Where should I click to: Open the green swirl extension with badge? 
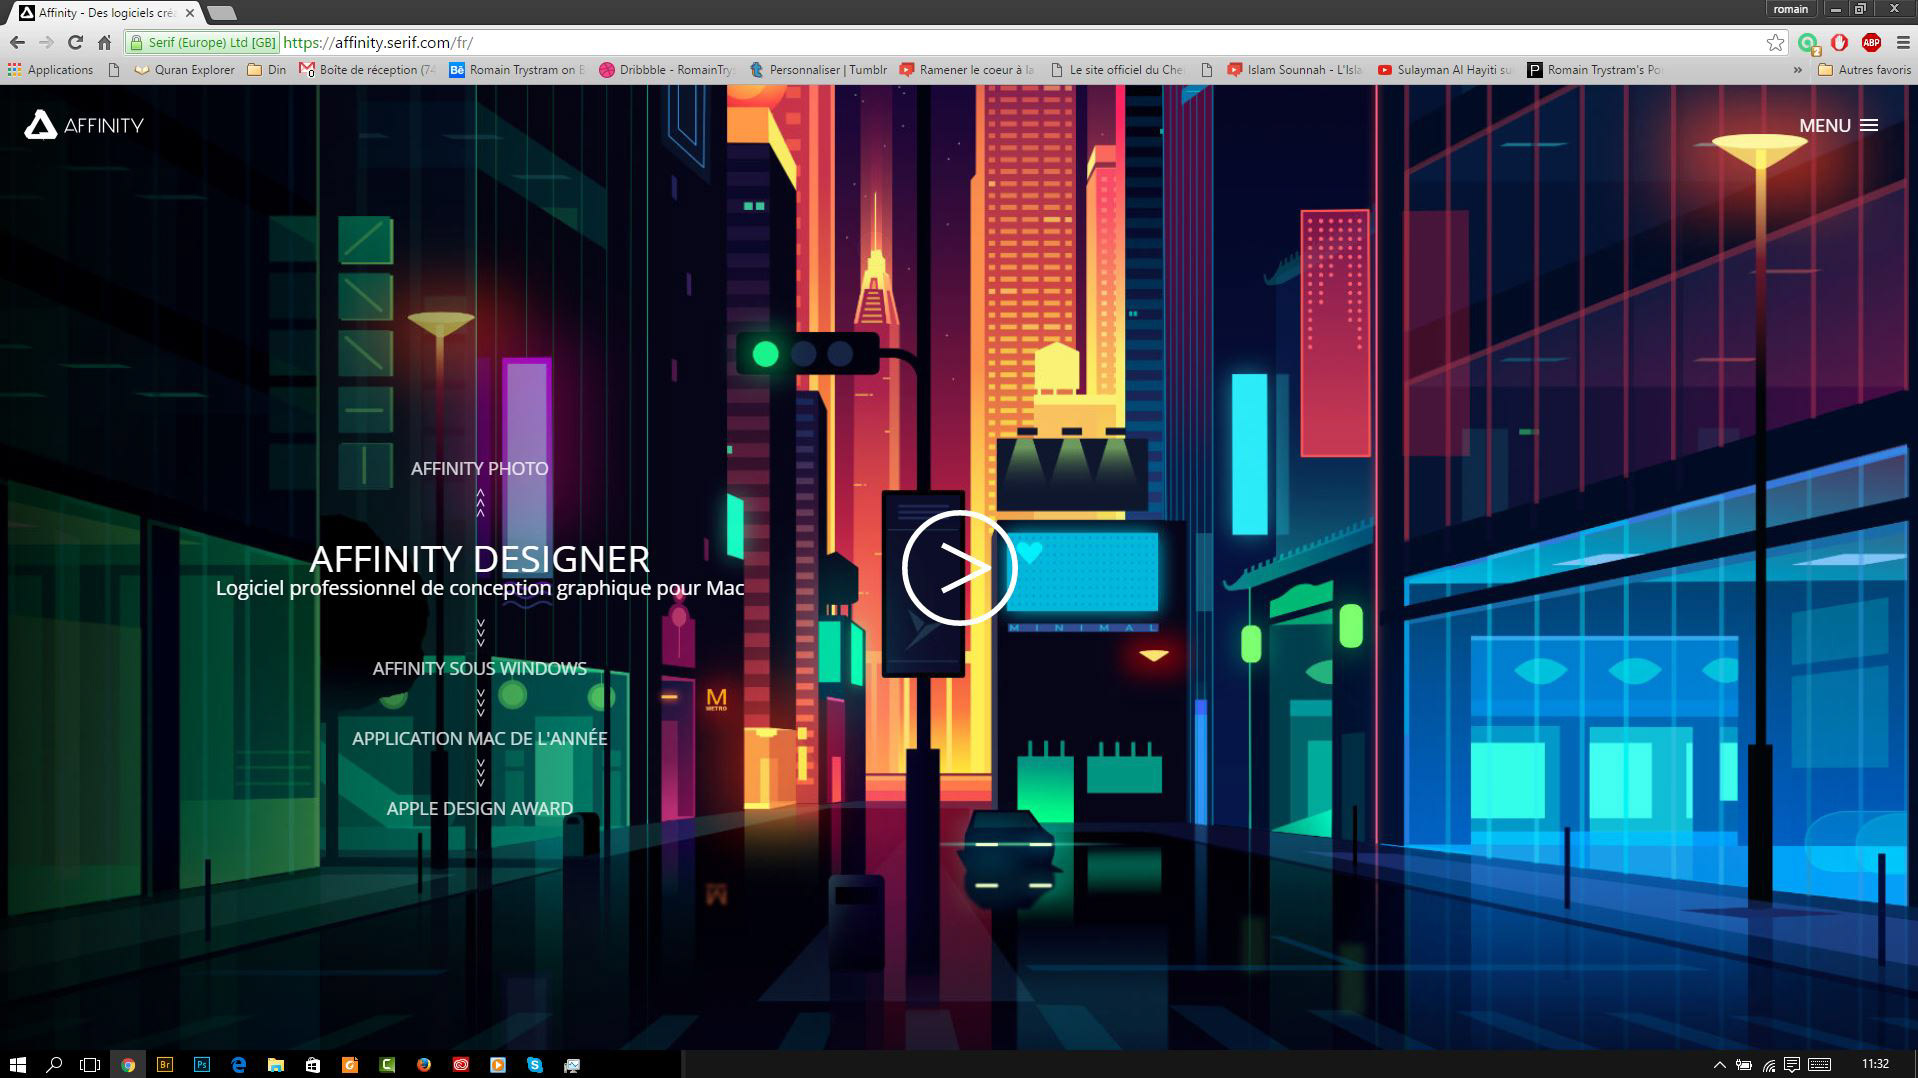[1808, 43]
